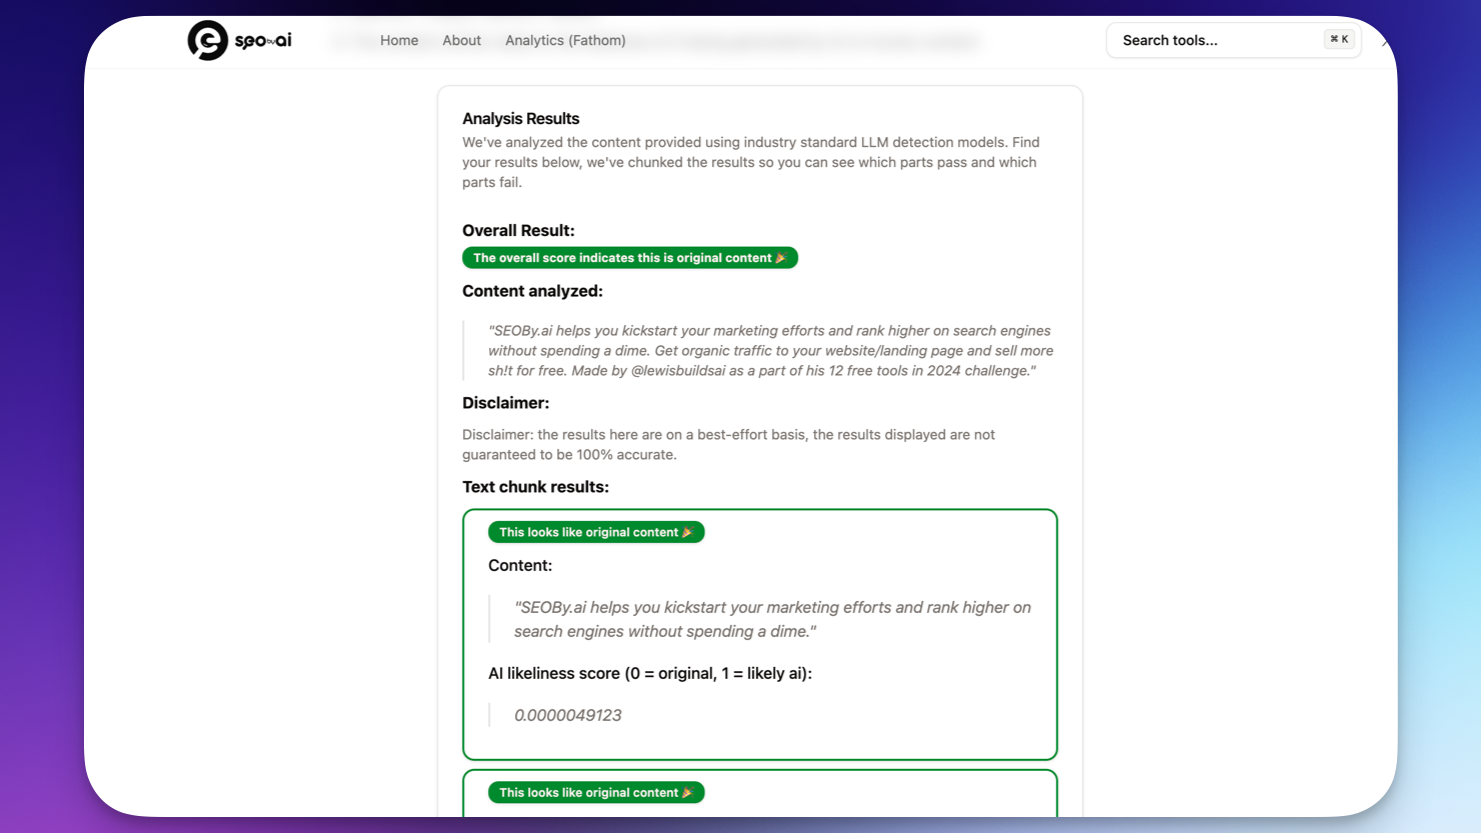Click the Overall Result heading
Image resolution: width=1481 pixels, height=833 pixels.
coord(518,230)
